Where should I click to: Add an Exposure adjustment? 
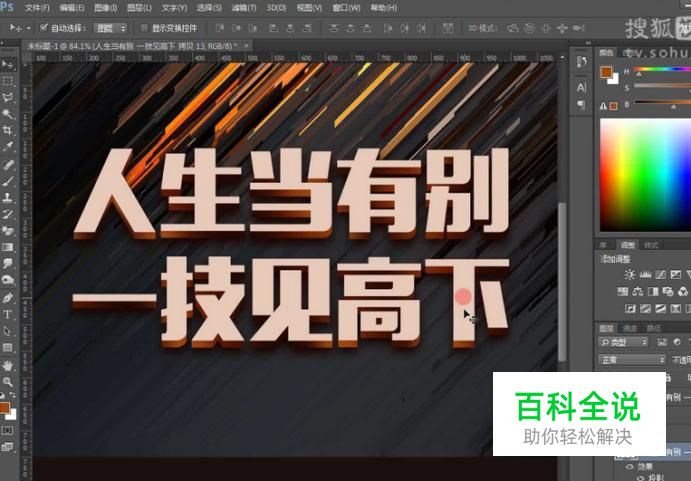(x=676, y=275)
